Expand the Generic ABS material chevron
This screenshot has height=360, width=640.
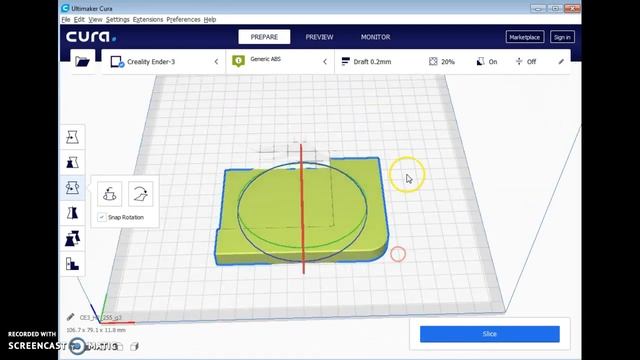(325, 62)
